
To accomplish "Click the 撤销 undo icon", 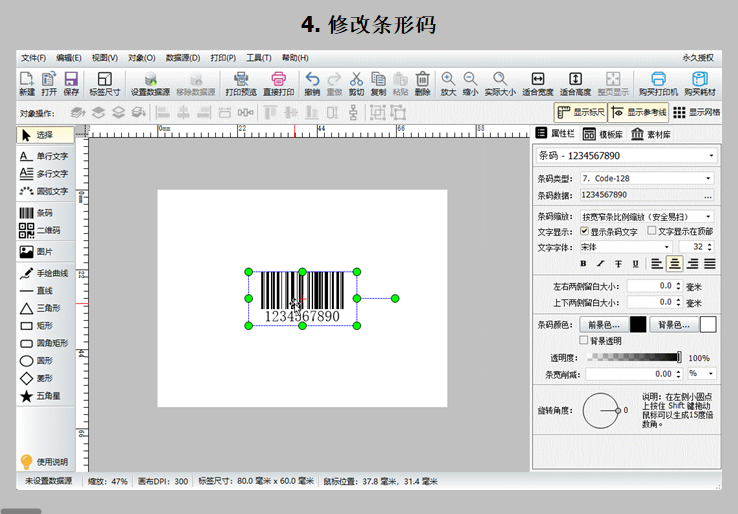I will tap(312, 84).
